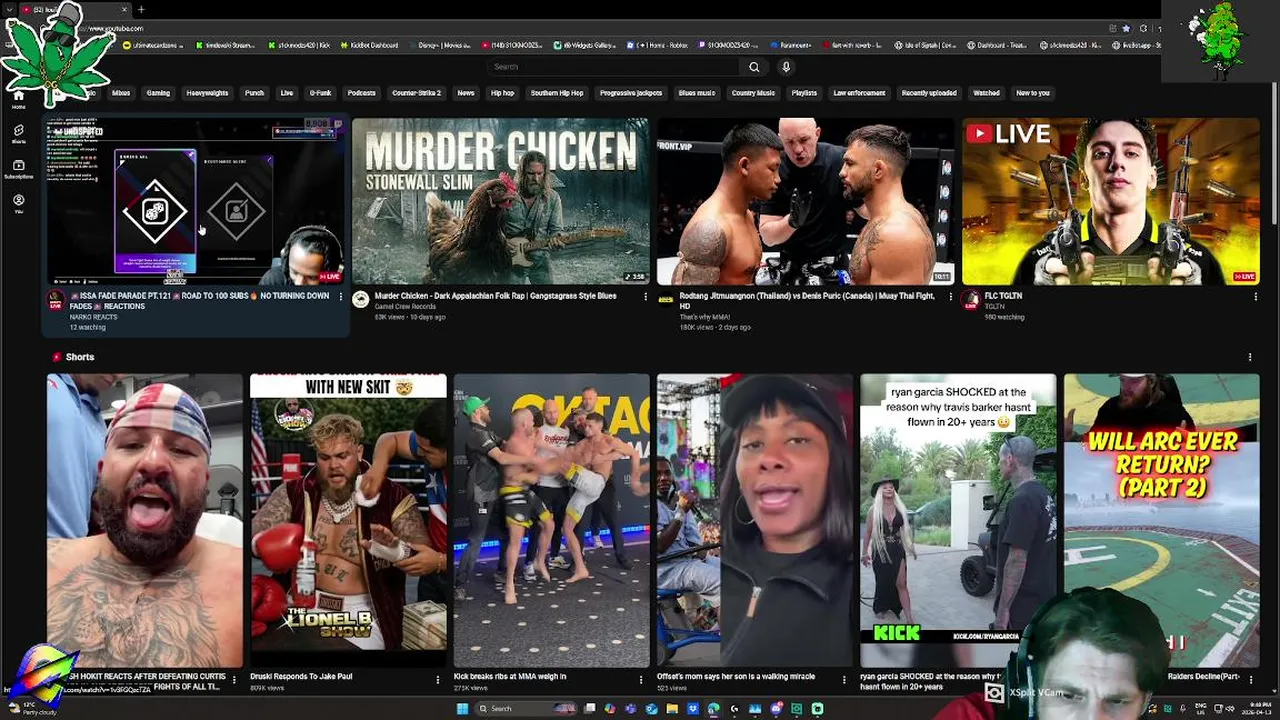Open Offset's mom short thumbnail
Image resolution: width=1280 pixels, height=720 pixels.
[x=755, y=520]
